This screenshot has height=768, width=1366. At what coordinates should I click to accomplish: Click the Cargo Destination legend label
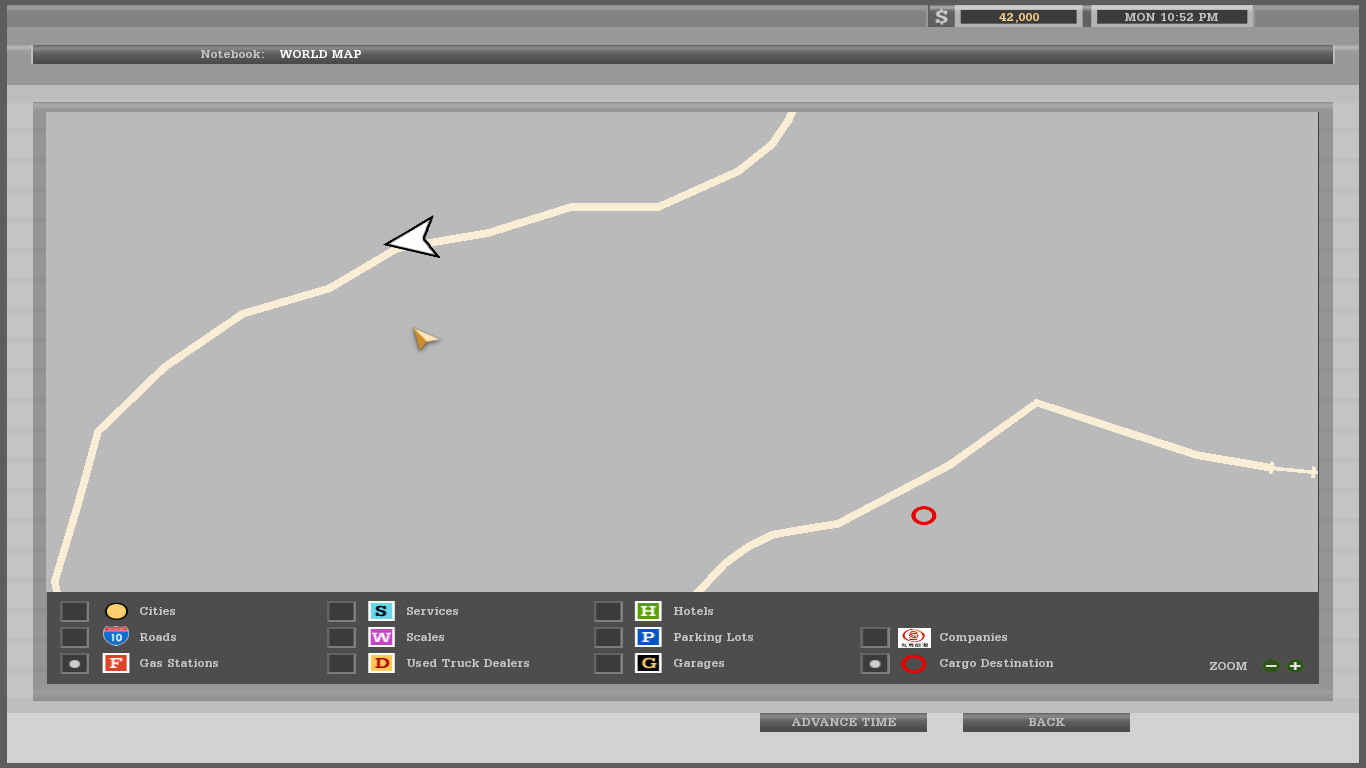coord(996,663)
